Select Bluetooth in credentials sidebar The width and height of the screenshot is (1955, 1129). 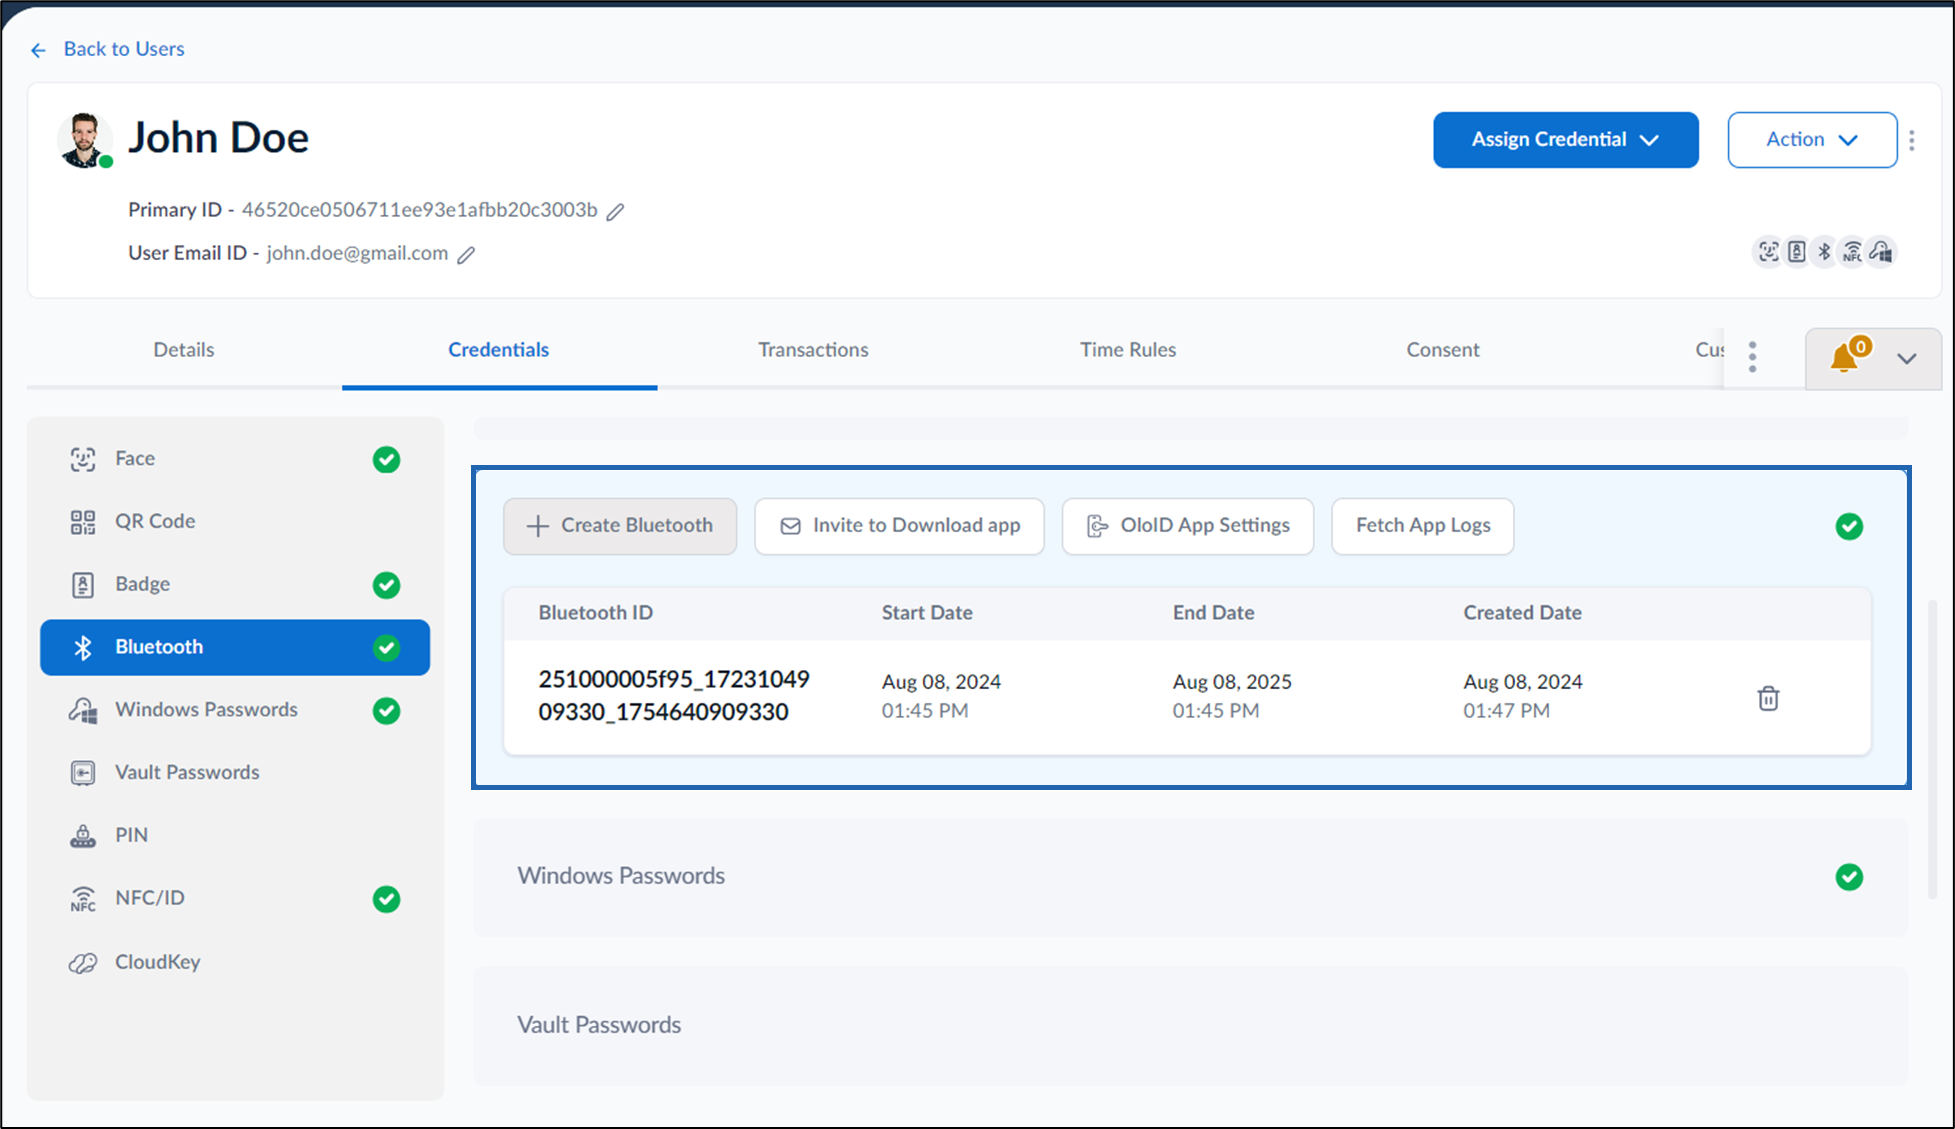[235, 647]
